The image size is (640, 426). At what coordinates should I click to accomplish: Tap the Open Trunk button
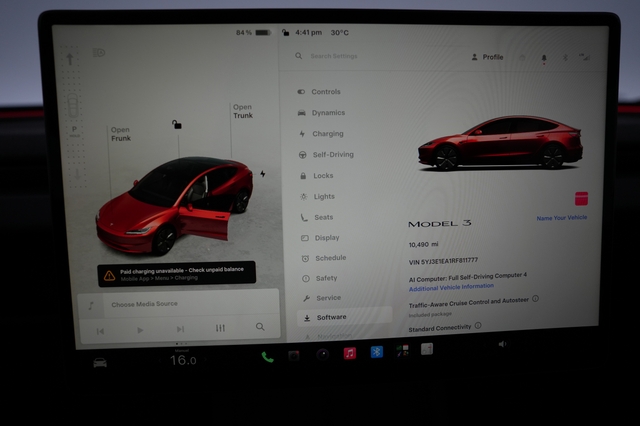click(243, 111)
